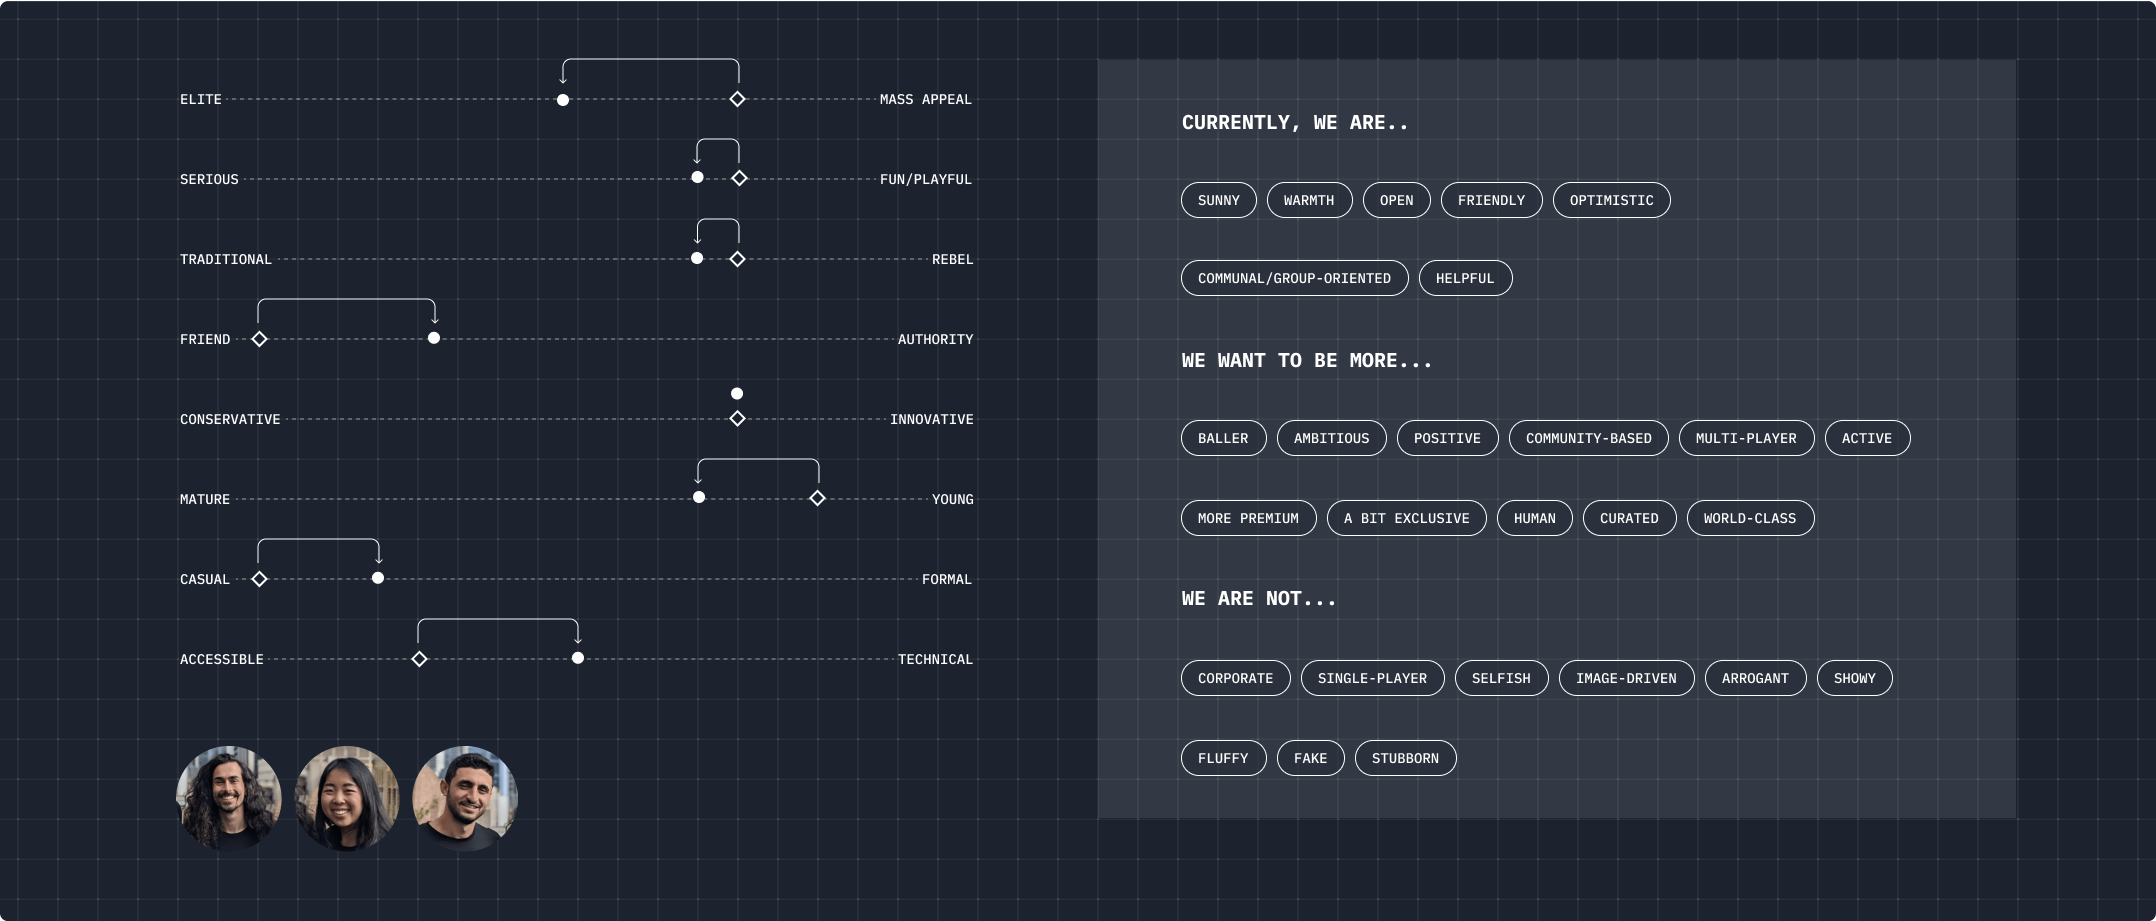The image size is (2156, 921).
Task: Select the BALLER tag
Action: (x=1223, y=438)
